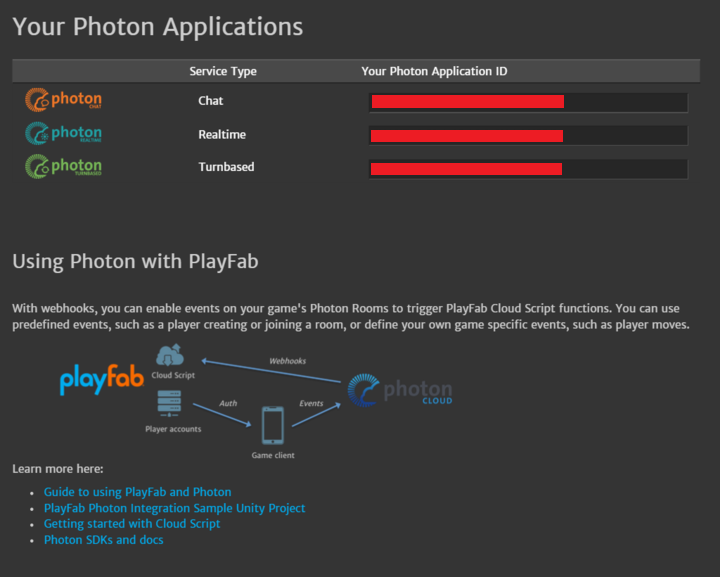Click the Webhooks arrow label in diagram
Screen dimensions: 720x577
tap(287, 361)
